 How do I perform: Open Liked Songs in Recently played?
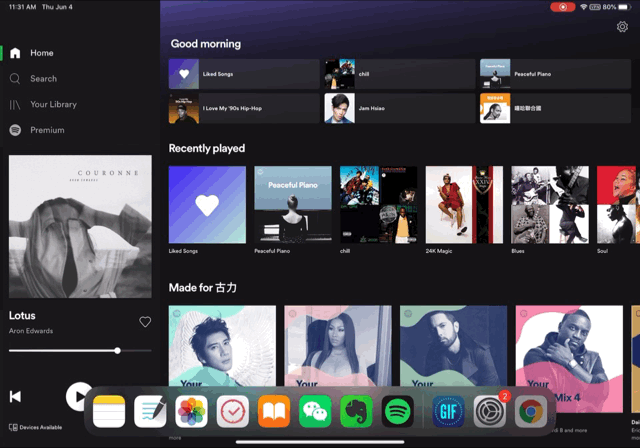coord(207,205)
